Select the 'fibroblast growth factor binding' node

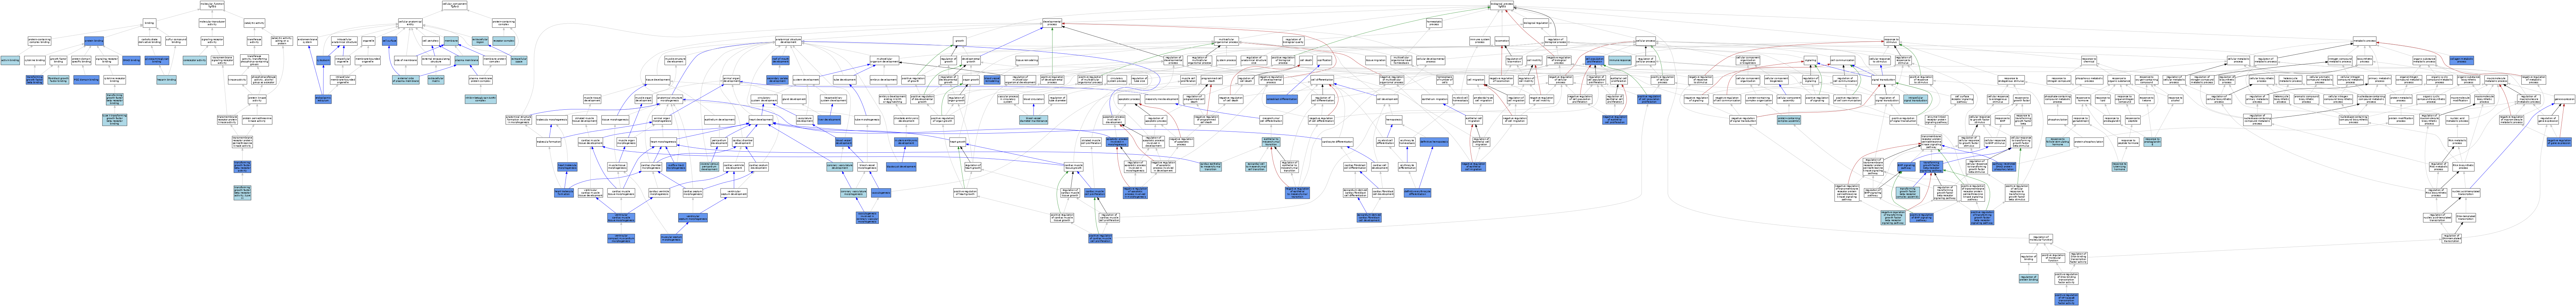(x=58, y=80)
